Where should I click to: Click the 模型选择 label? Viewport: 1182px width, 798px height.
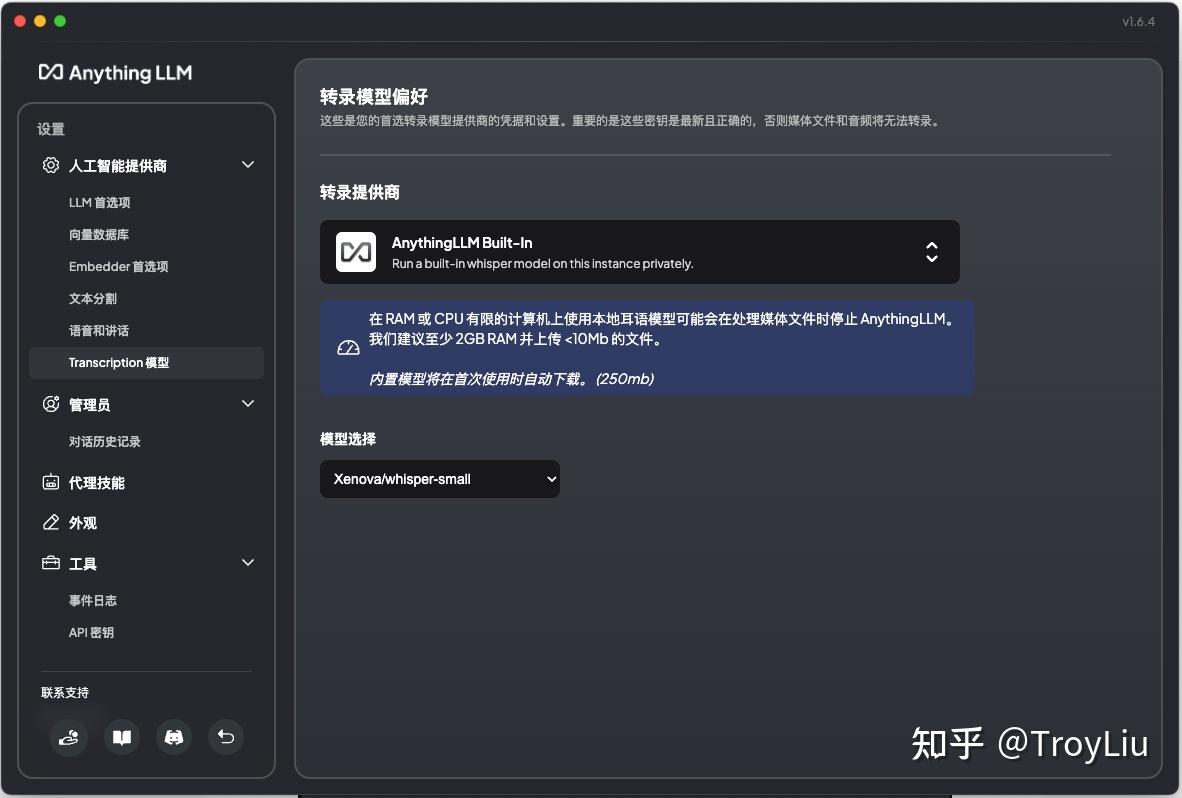[x=348, y=439]
